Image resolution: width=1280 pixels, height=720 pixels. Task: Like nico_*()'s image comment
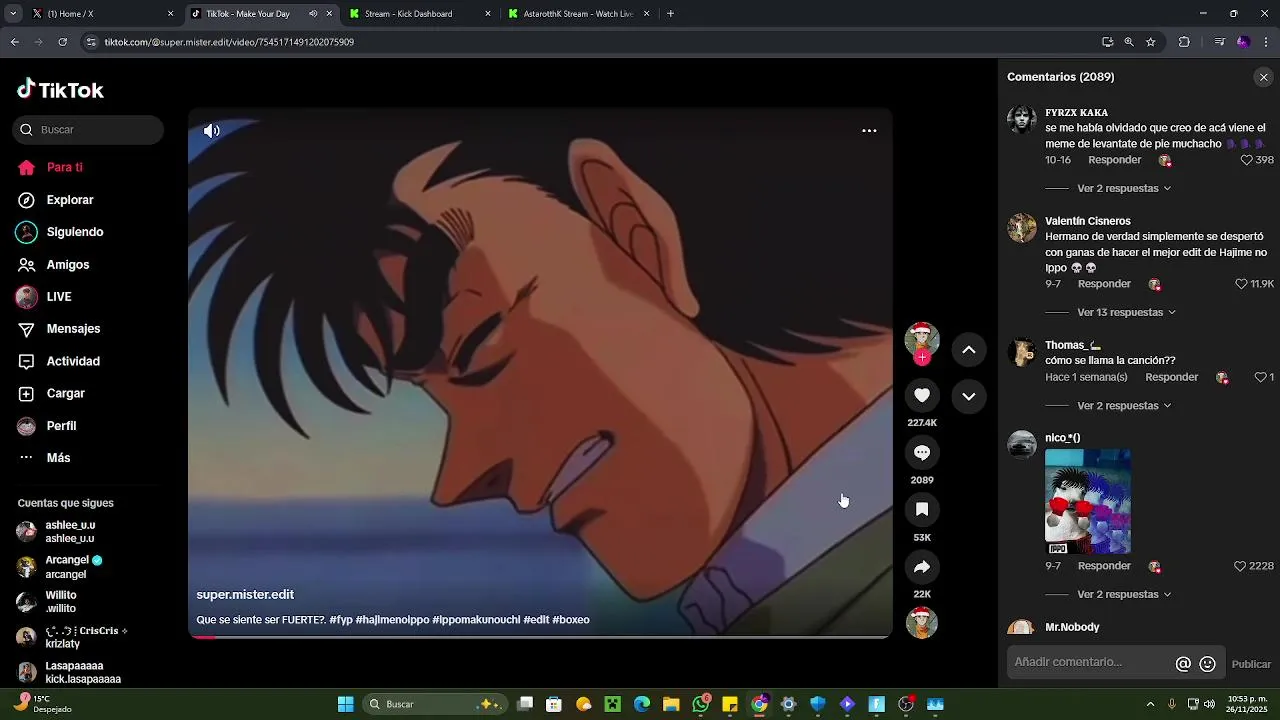pyautogui.click(x=1240, y=566)
